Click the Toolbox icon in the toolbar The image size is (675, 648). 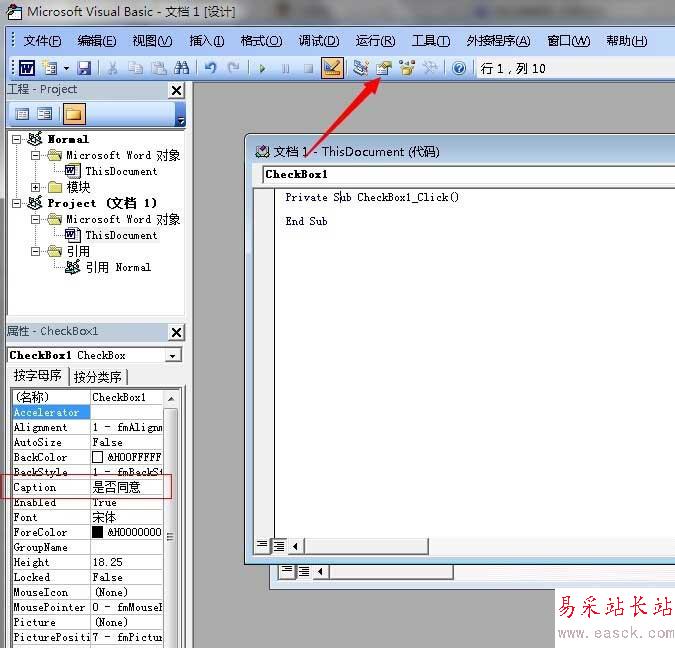(430, 68)
